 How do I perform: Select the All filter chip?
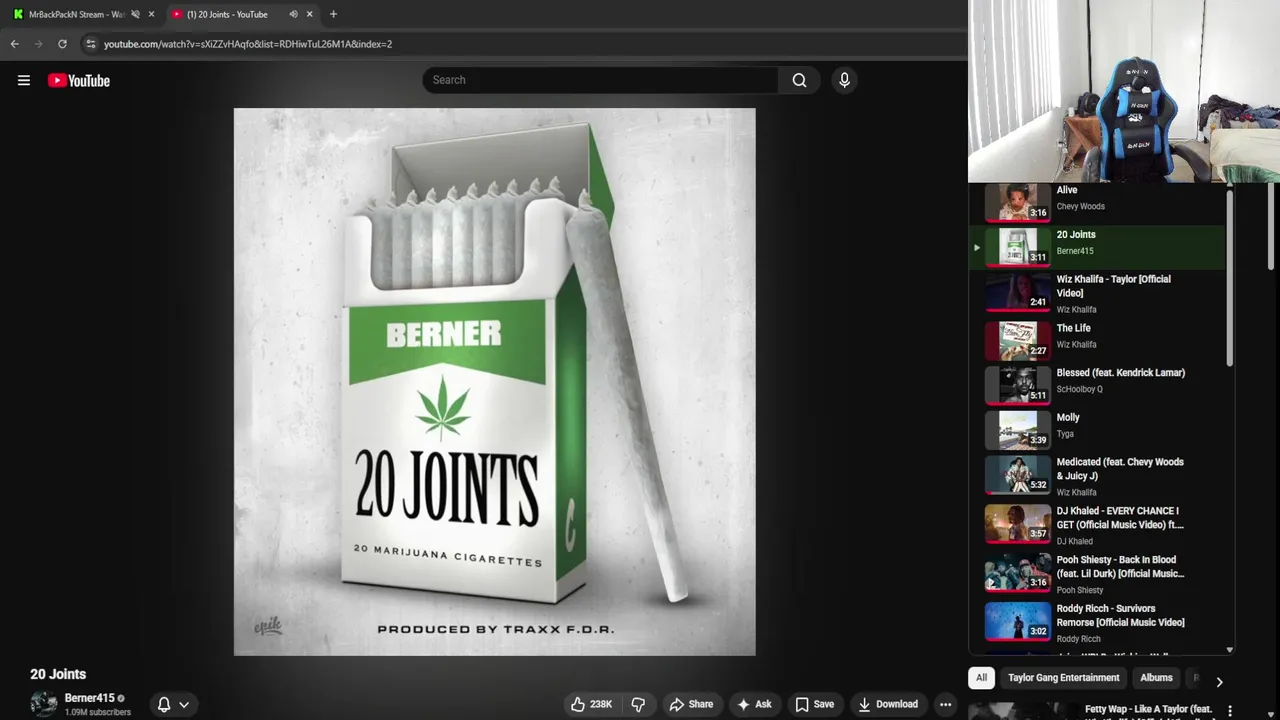point(981,678)
